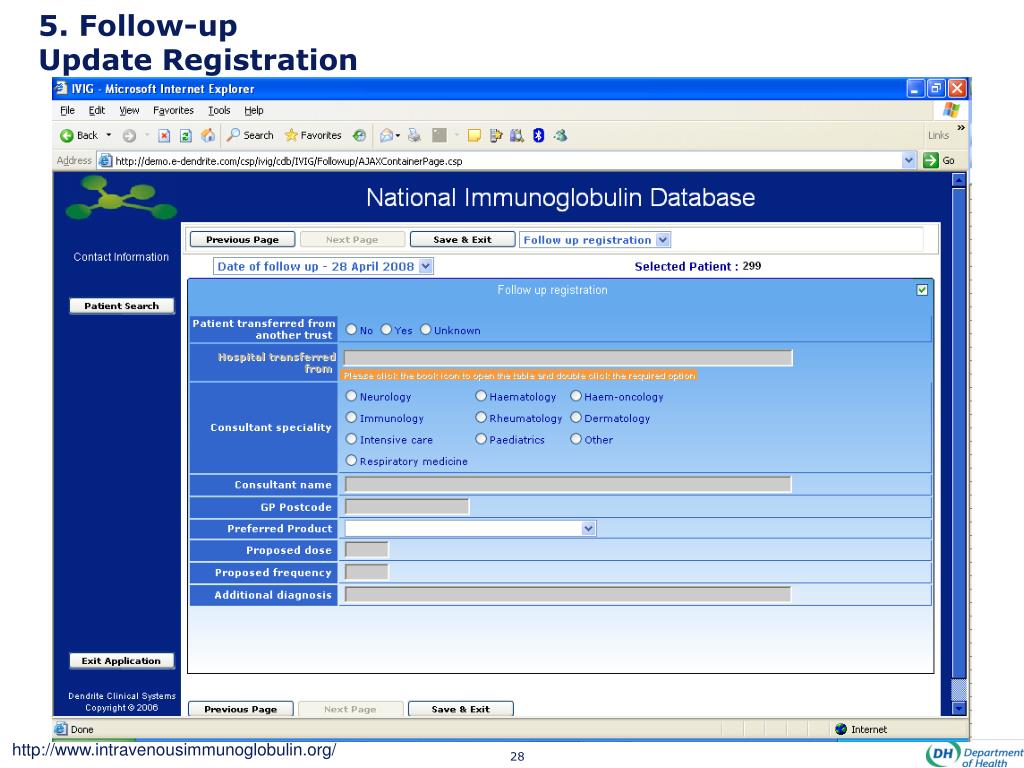This screenshot has height=768, width=1024.
Task: Click the top Previous Page button
Action: pyautogui.click(x=242, y=240)
